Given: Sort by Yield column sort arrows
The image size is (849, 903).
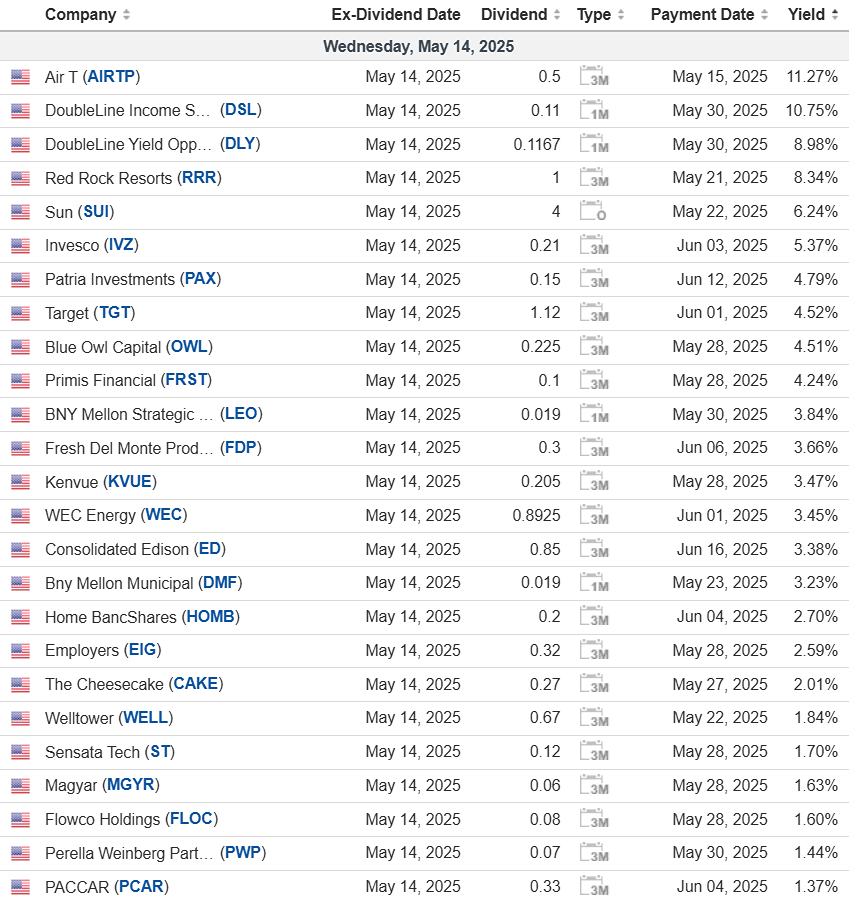Looking at the screenshot, I should [x=835, y=14].
